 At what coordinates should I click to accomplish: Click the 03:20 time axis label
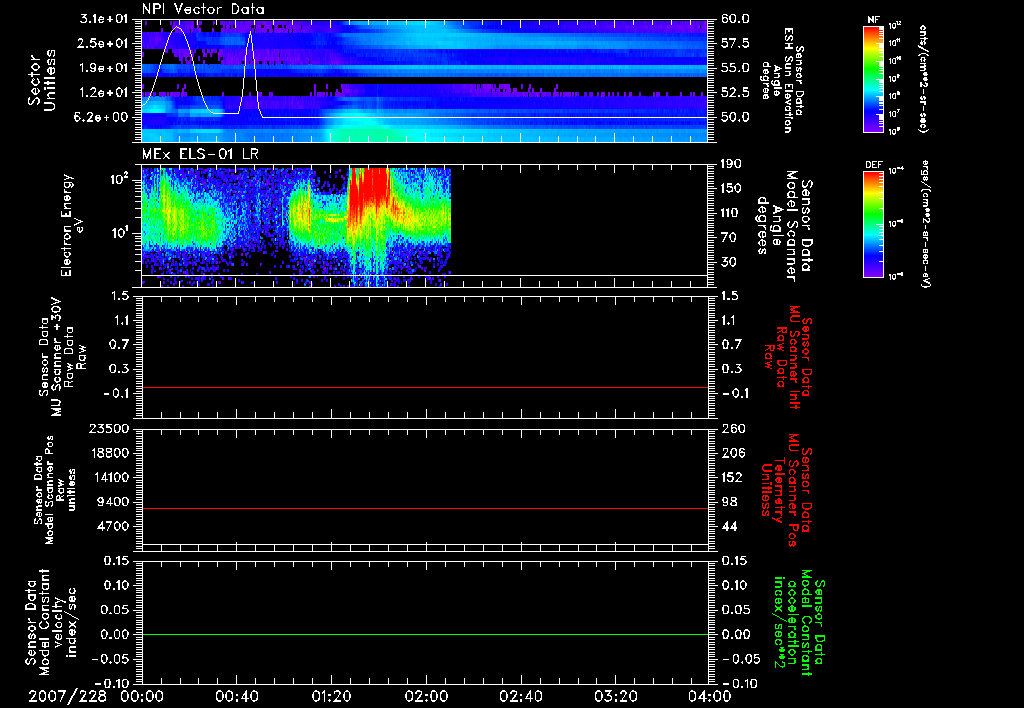coord(615,696)
